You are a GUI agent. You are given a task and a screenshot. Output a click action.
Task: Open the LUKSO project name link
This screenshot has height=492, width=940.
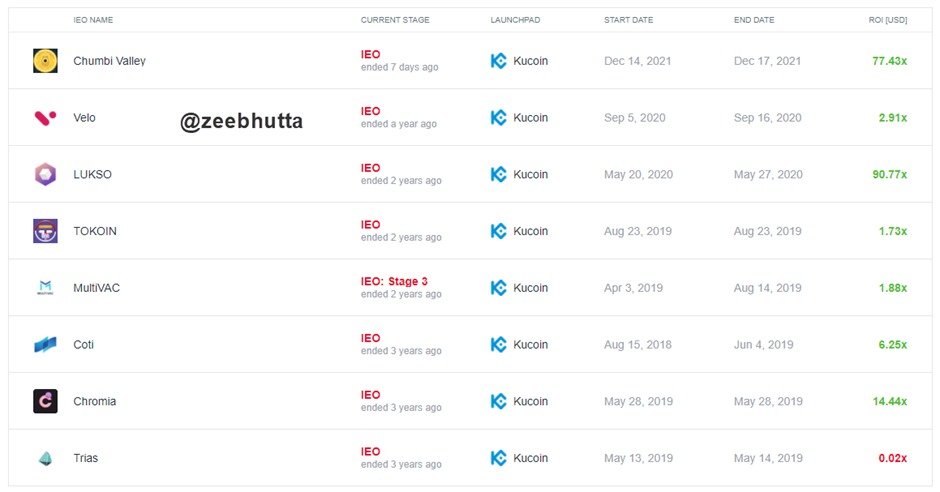[x=92, y=174]
